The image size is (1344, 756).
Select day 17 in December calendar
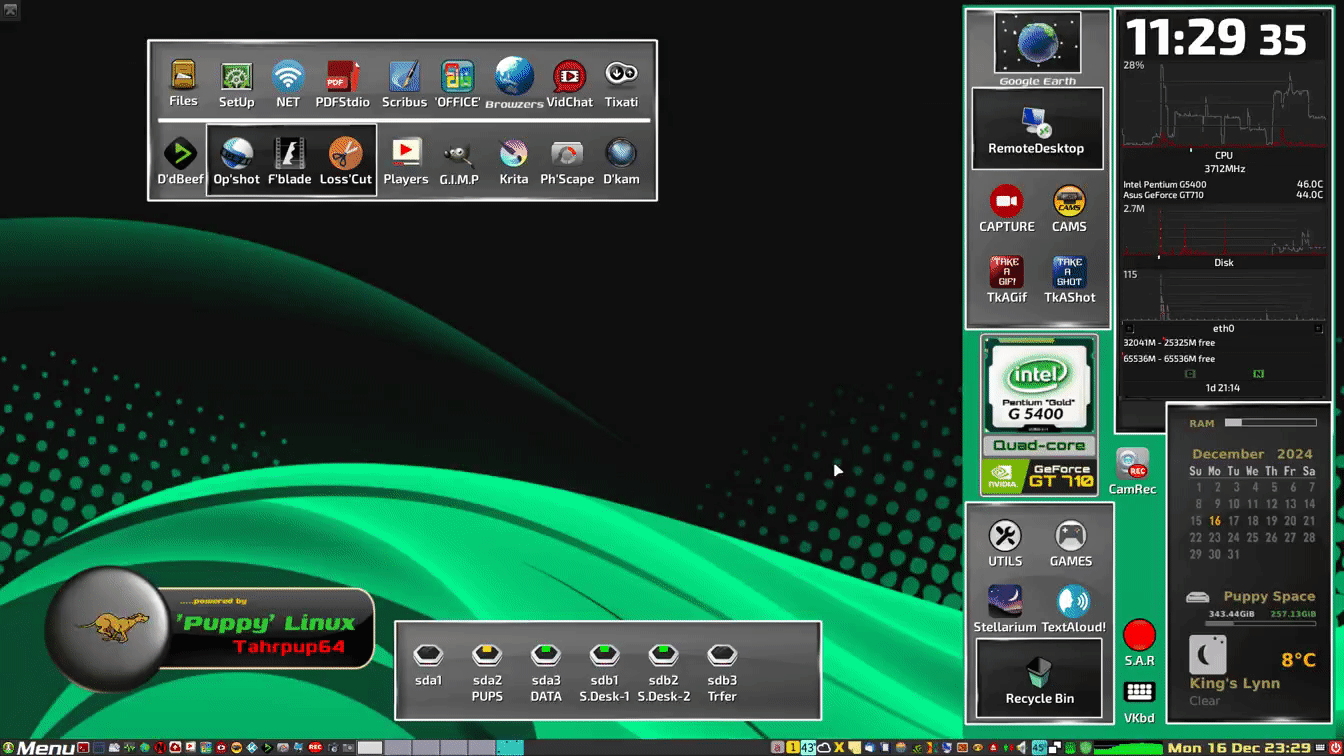[1234, 520]
